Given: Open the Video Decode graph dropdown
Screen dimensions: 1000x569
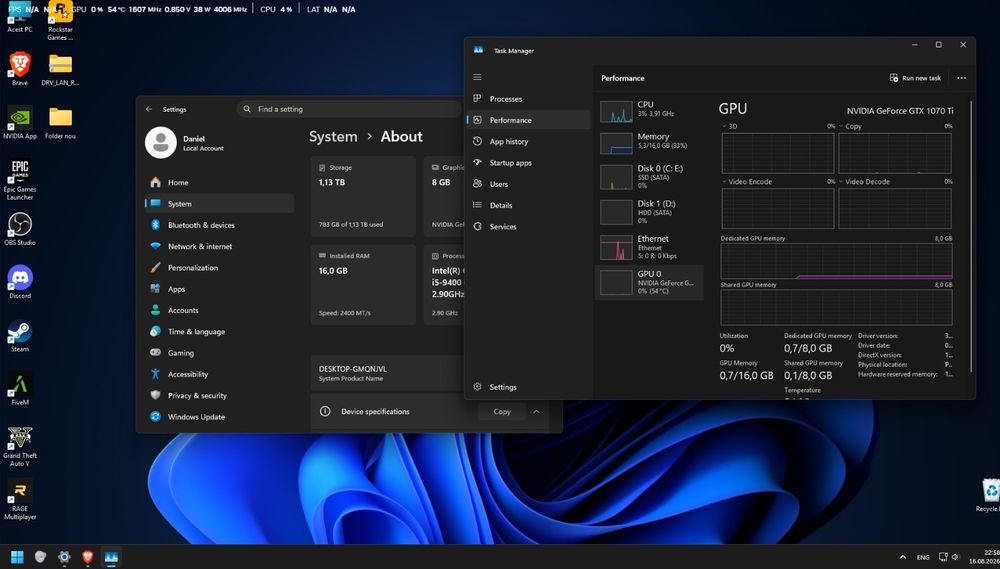Looking at the screenshot, I should click(864, 182).
